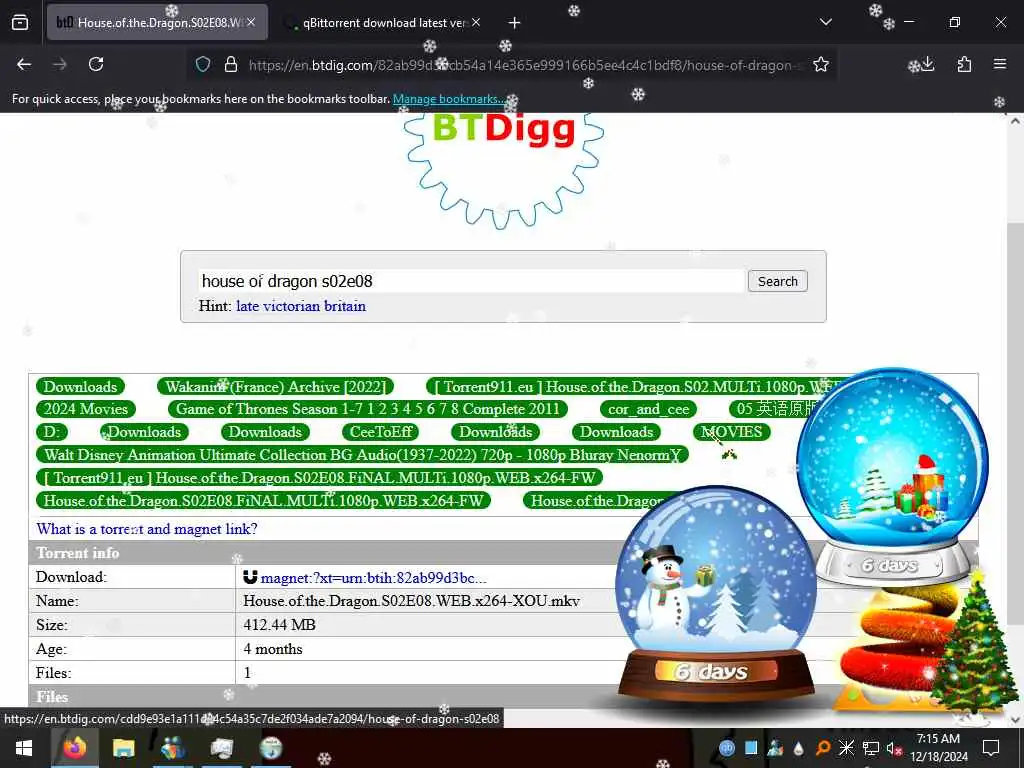
Task: Open the late victorian britain hint
Action: pos(300,306)
